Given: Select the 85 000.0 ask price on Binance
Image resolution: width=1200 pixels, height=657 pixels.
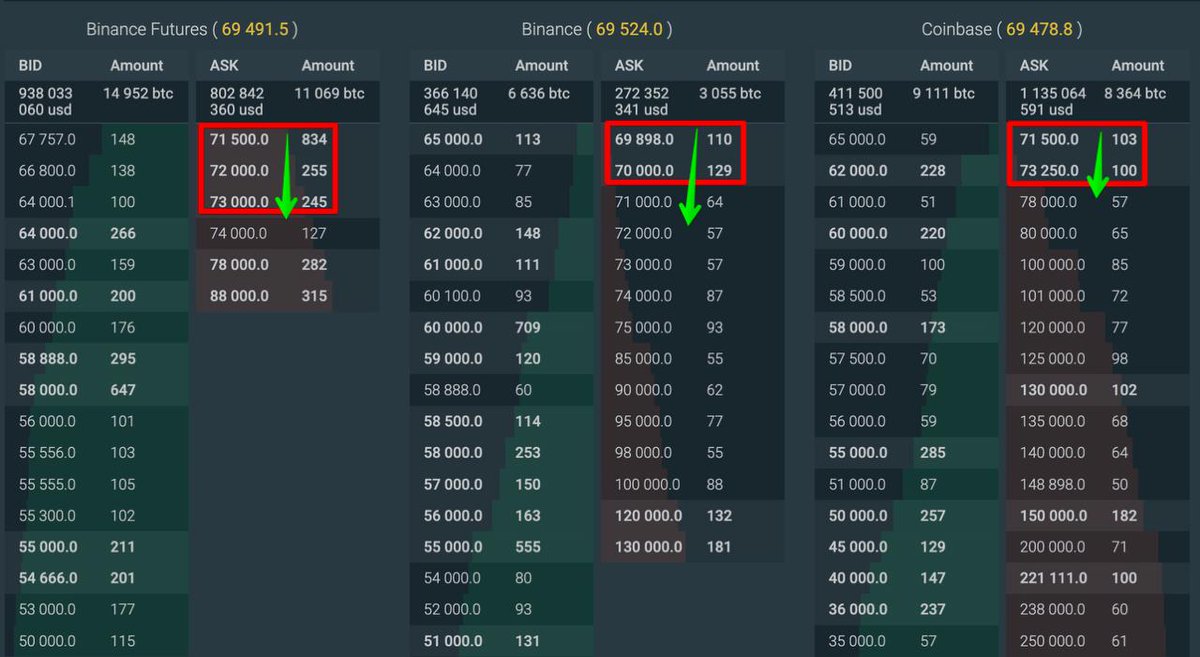Looking at the screenshot, I should (643, 358).
